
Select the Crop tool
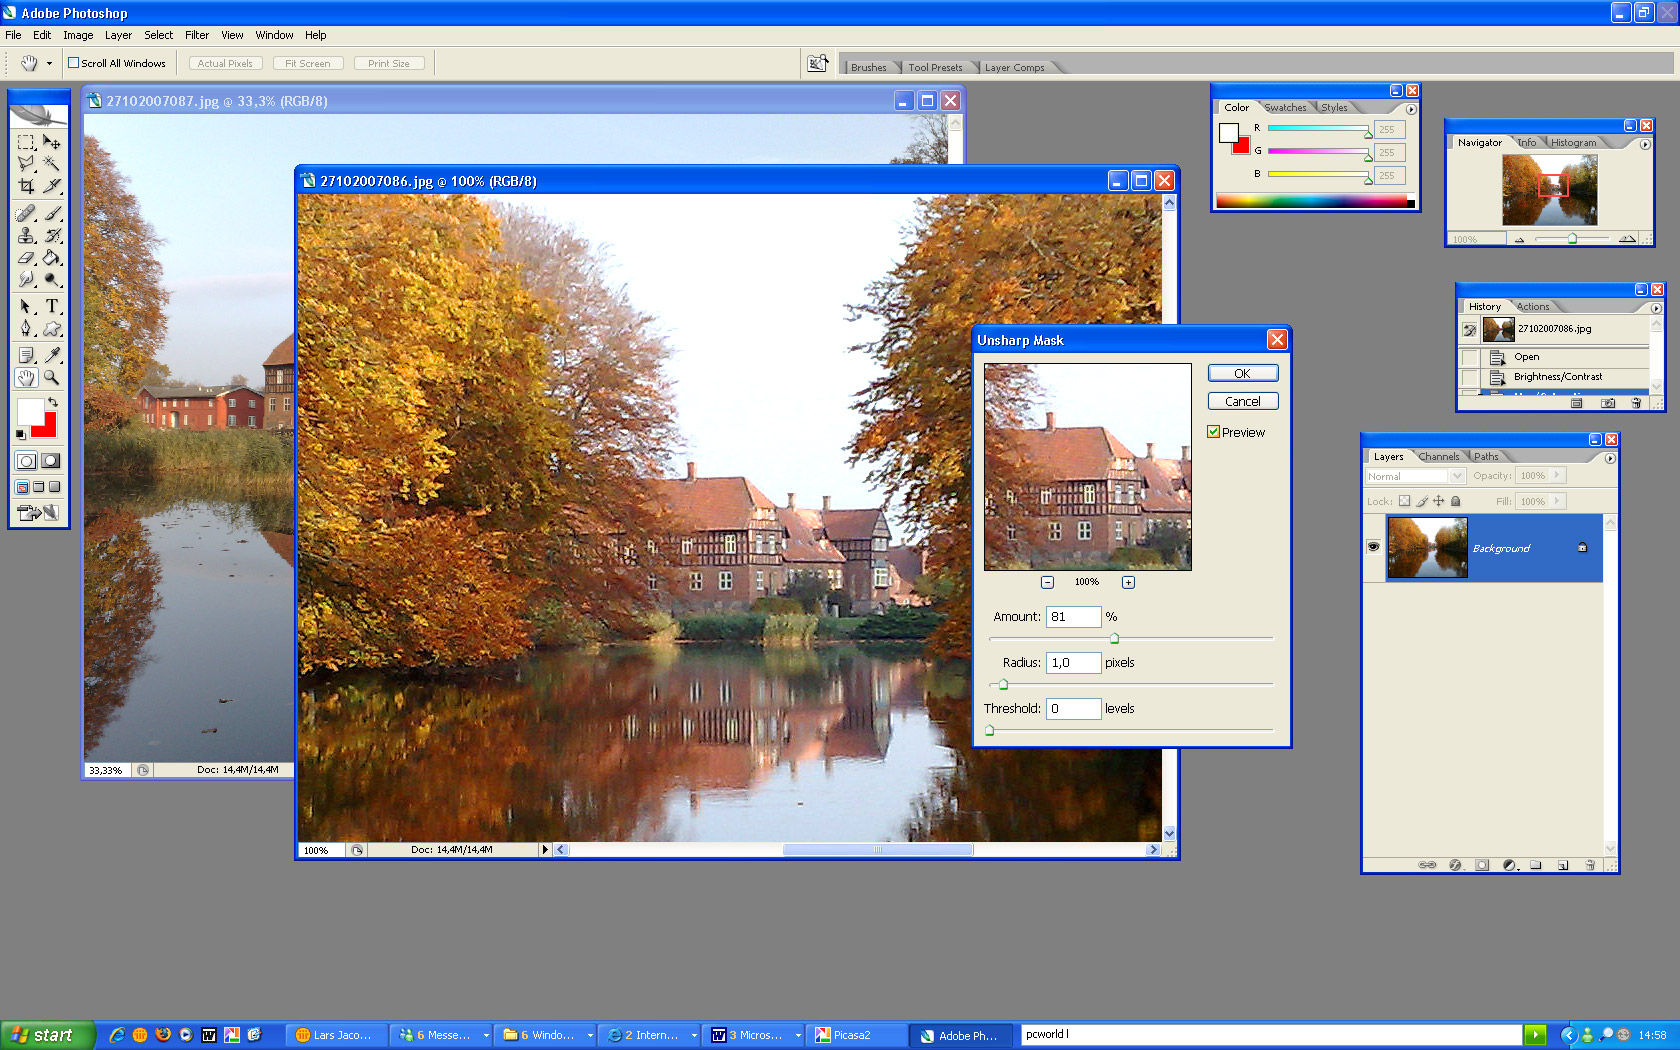(x=27, y=186)
